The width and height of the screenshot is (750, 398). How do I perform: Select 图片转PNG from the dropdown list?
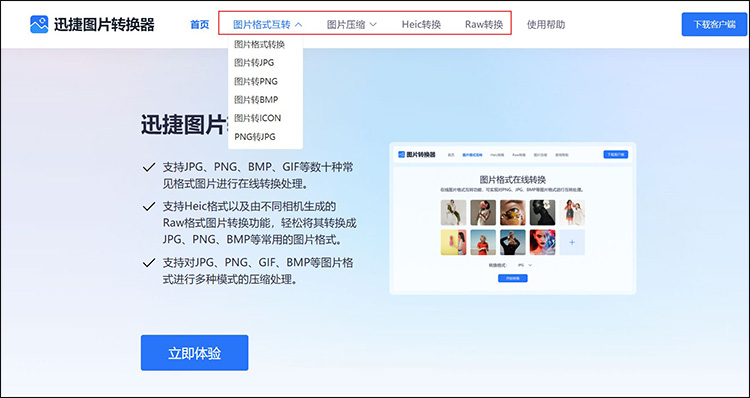coord(256,81)
